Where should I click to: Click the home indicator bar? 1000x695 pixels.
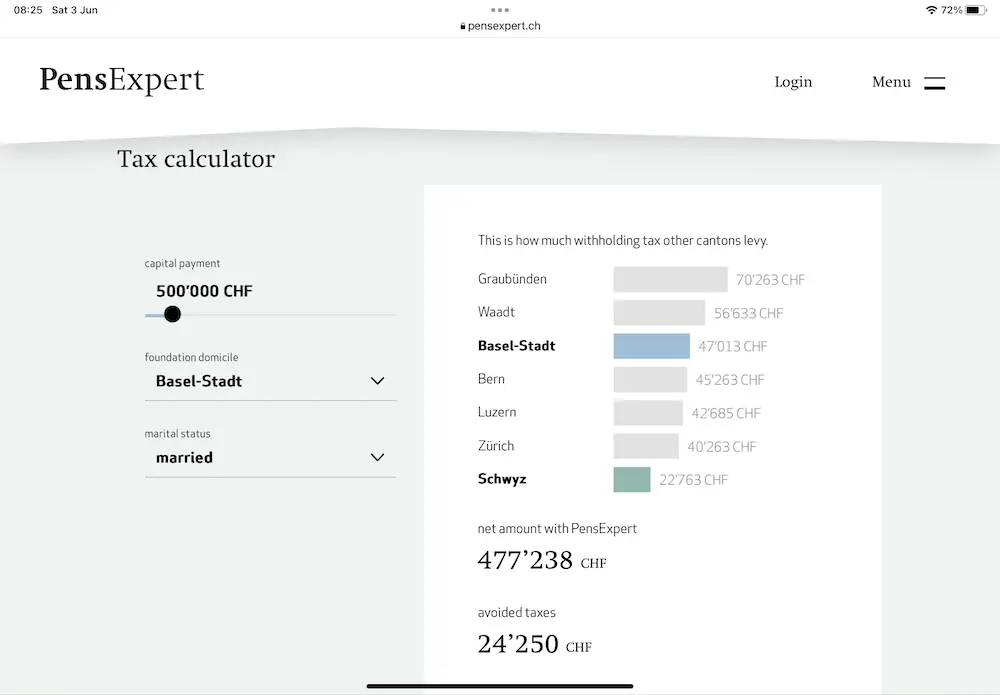click(500, 687)
